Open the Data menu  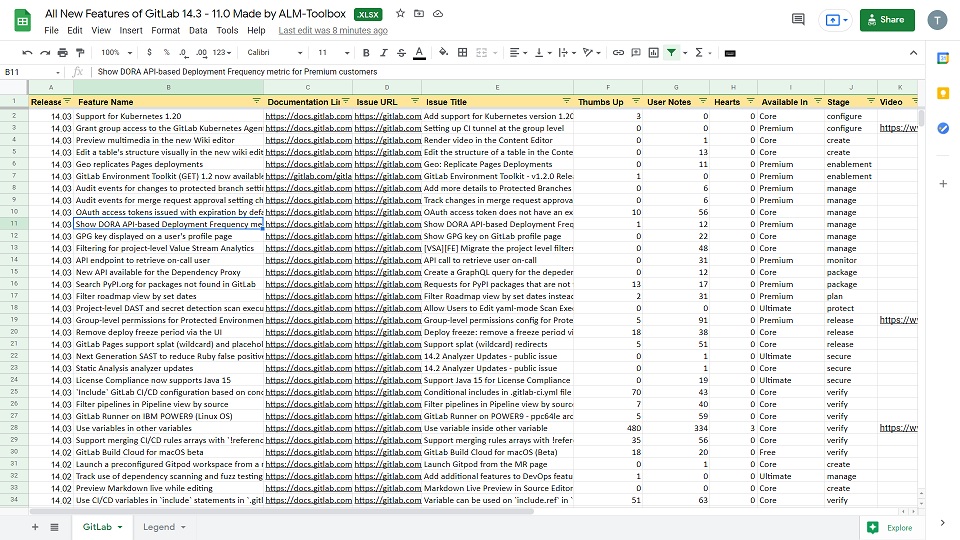click(198, 31)
